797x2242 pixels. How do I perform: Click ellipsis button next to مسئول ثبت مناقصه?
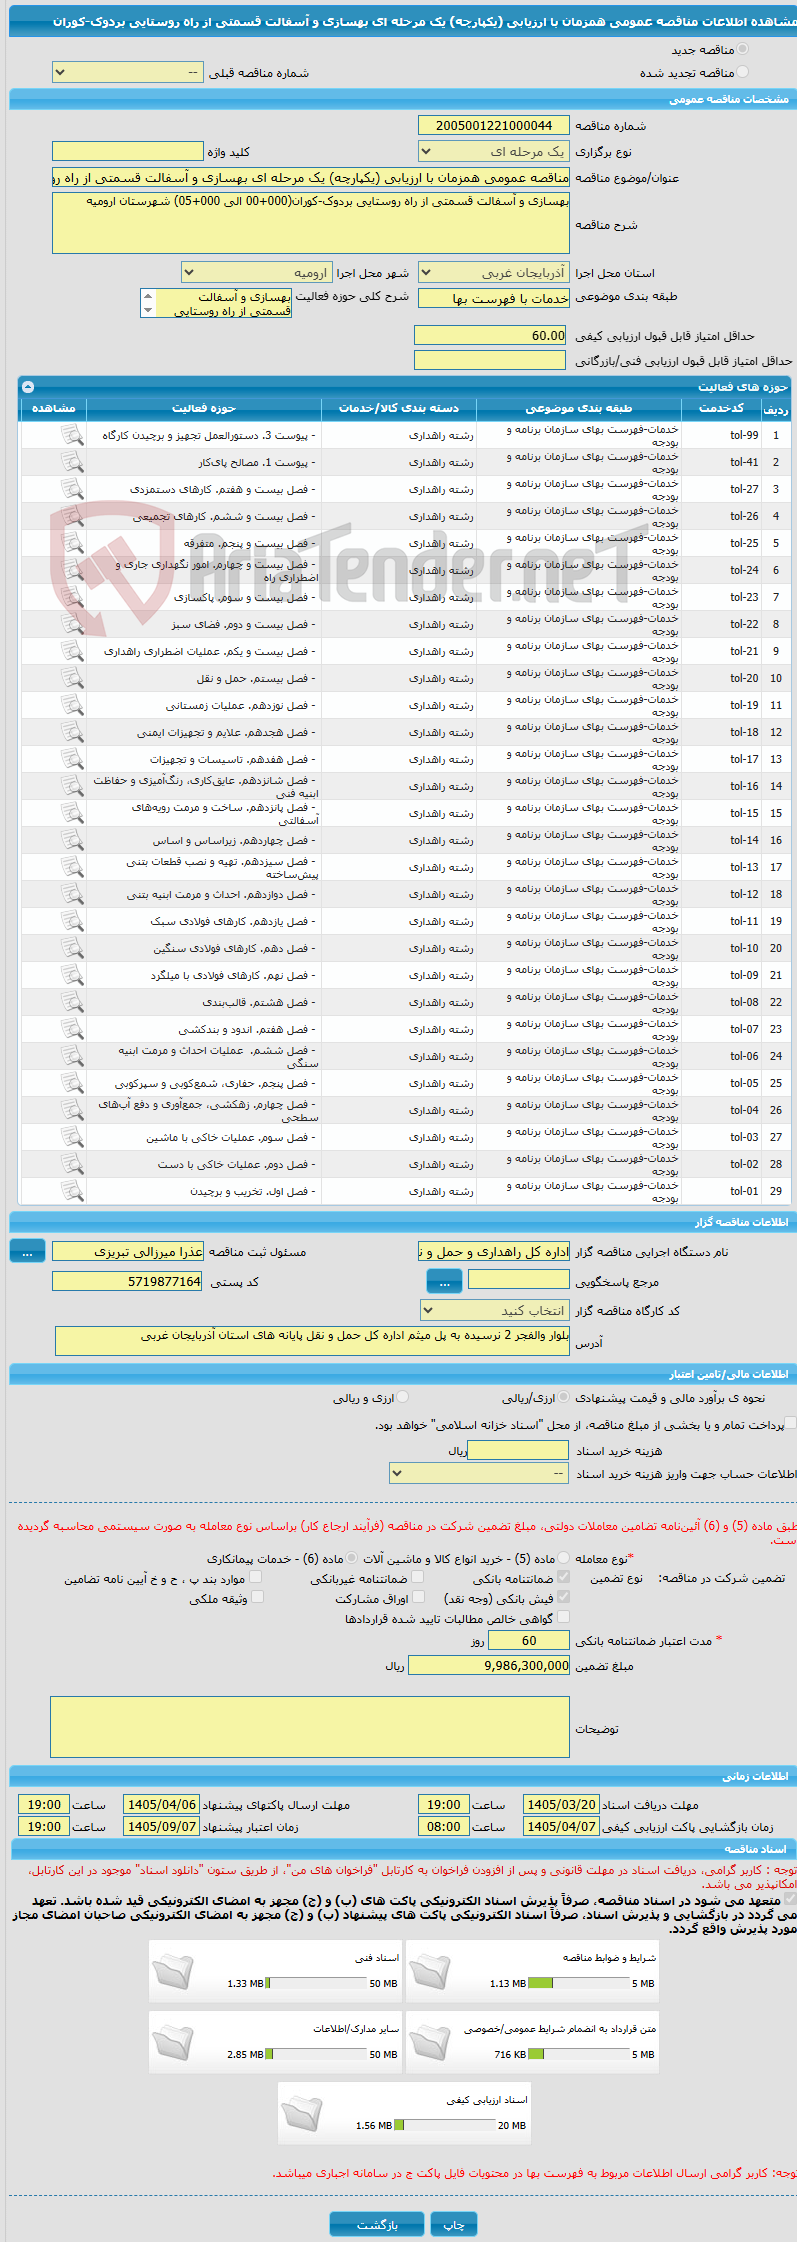click(27, 1251)
